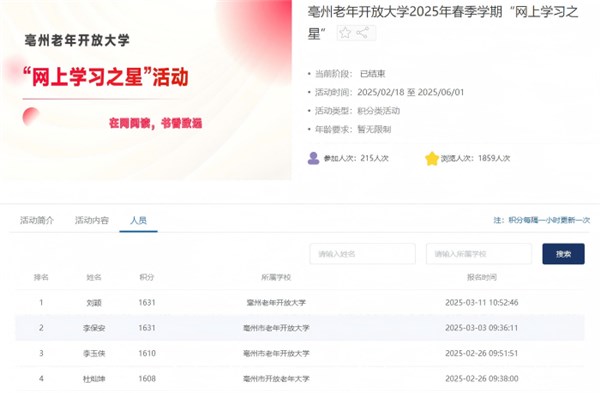Click the 排名 column header
The width and height of the screenshot is (600, 393).
[41, 277]
